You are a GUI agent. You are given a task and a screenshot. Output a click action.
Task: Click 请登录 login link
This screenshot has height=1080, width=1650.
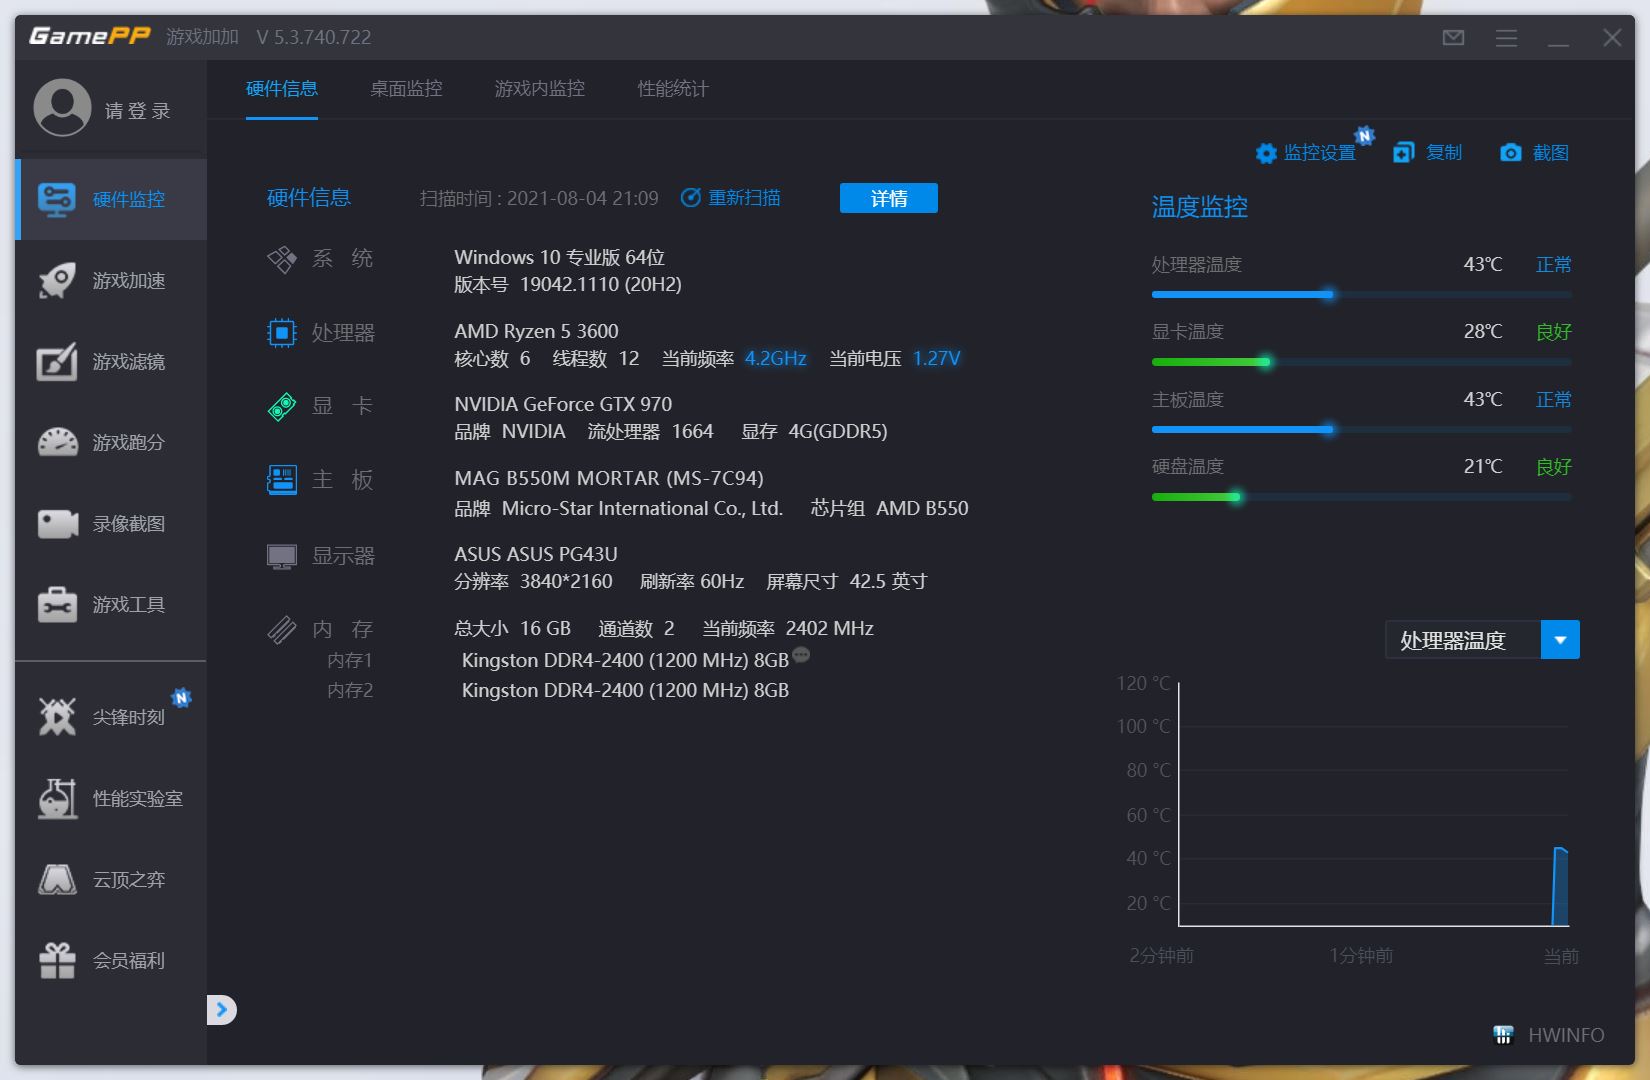pyautogui.click(x=138, y=111)
